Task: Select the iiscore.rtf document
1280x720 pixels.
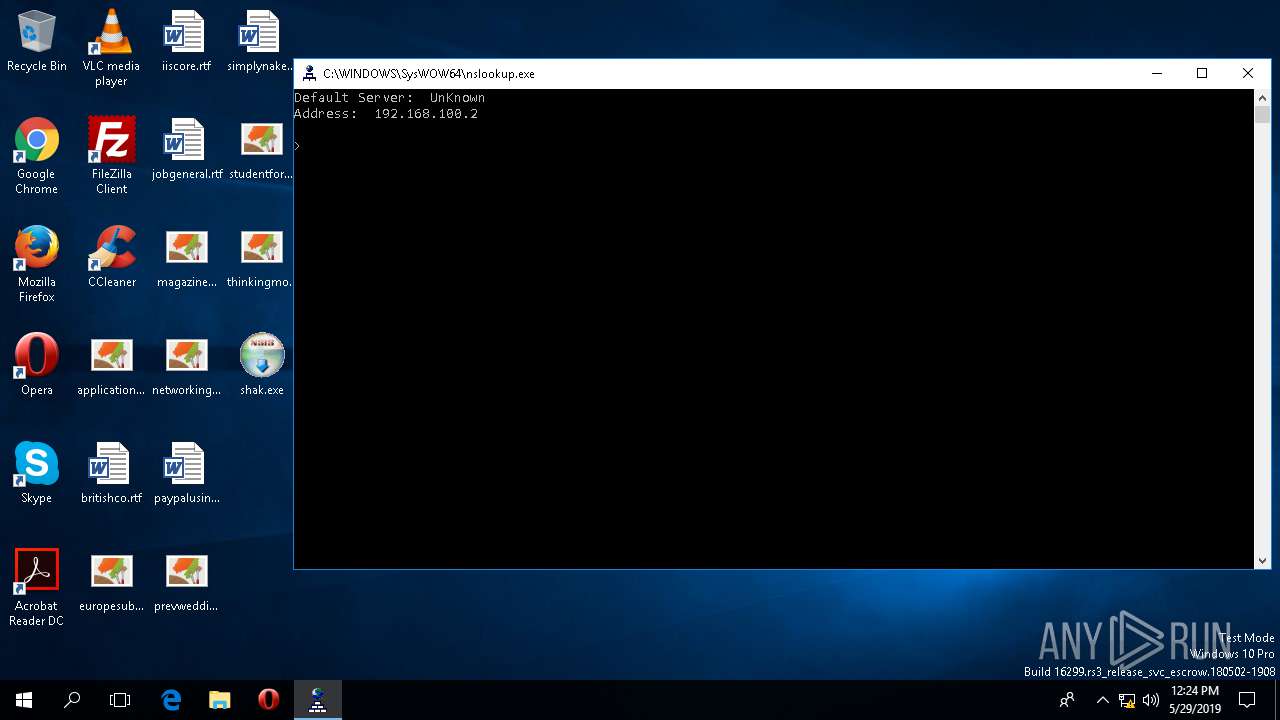Action: pos(186,42)
